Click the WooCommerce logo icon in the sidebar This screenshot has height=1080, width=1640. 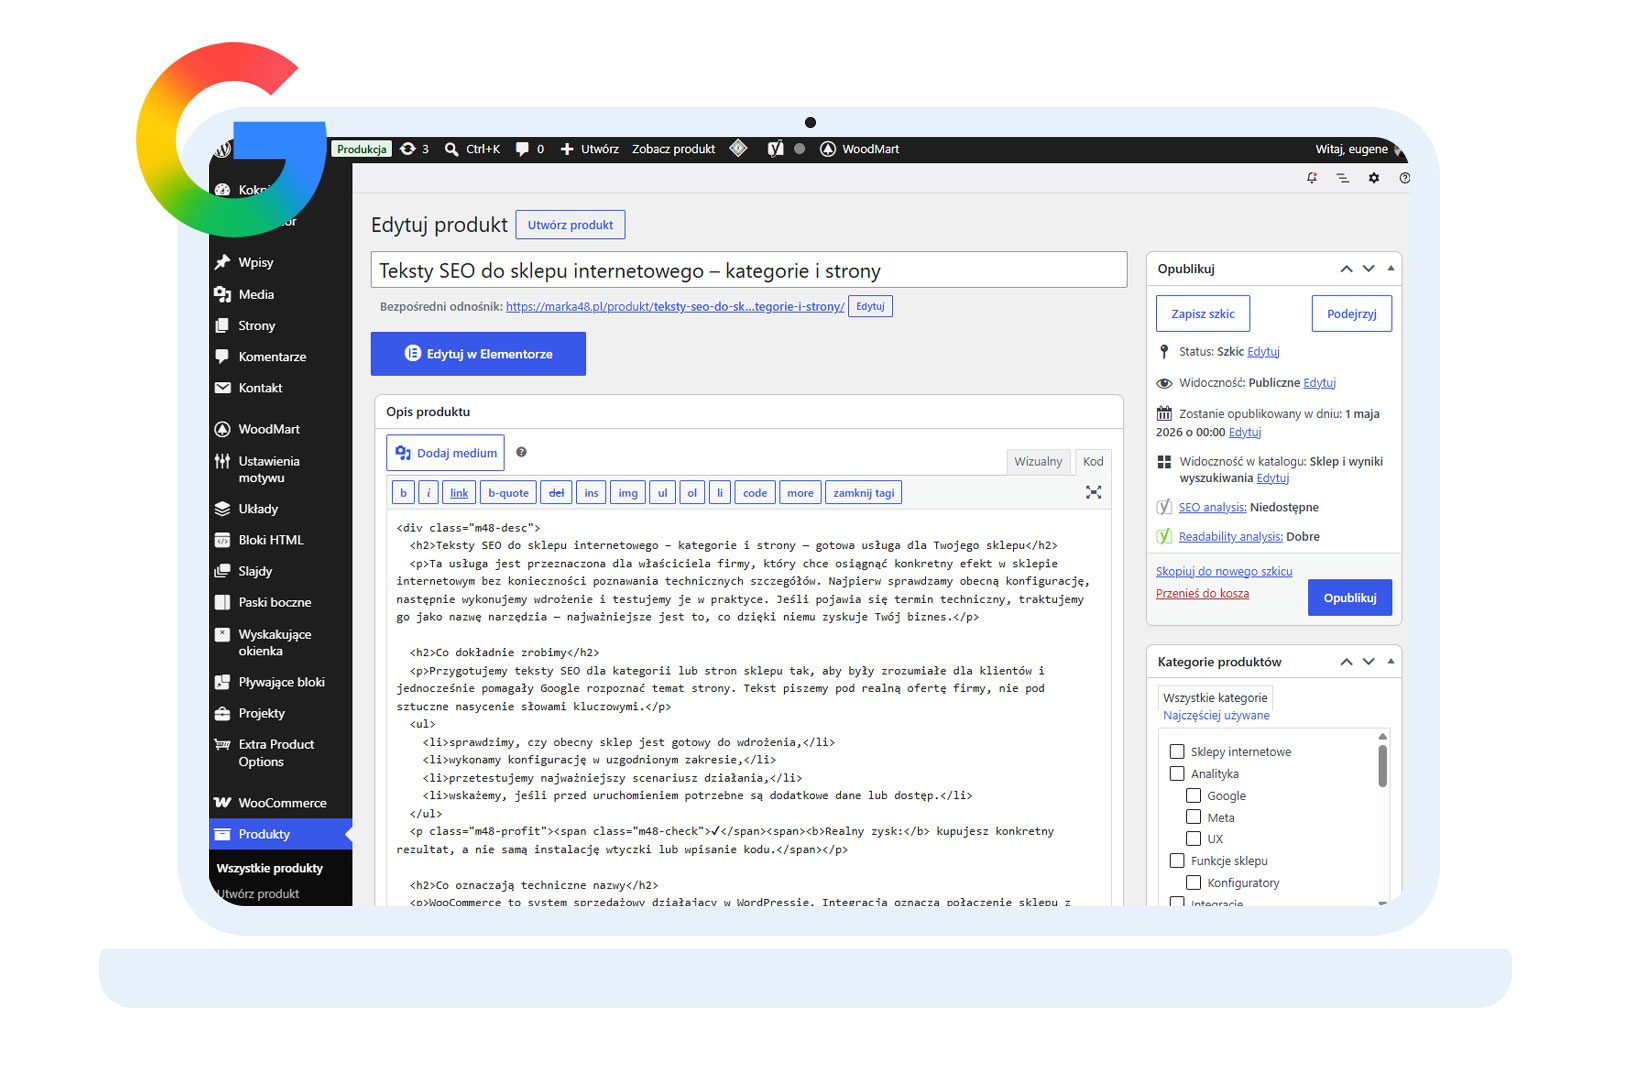[x=222, y=803]
